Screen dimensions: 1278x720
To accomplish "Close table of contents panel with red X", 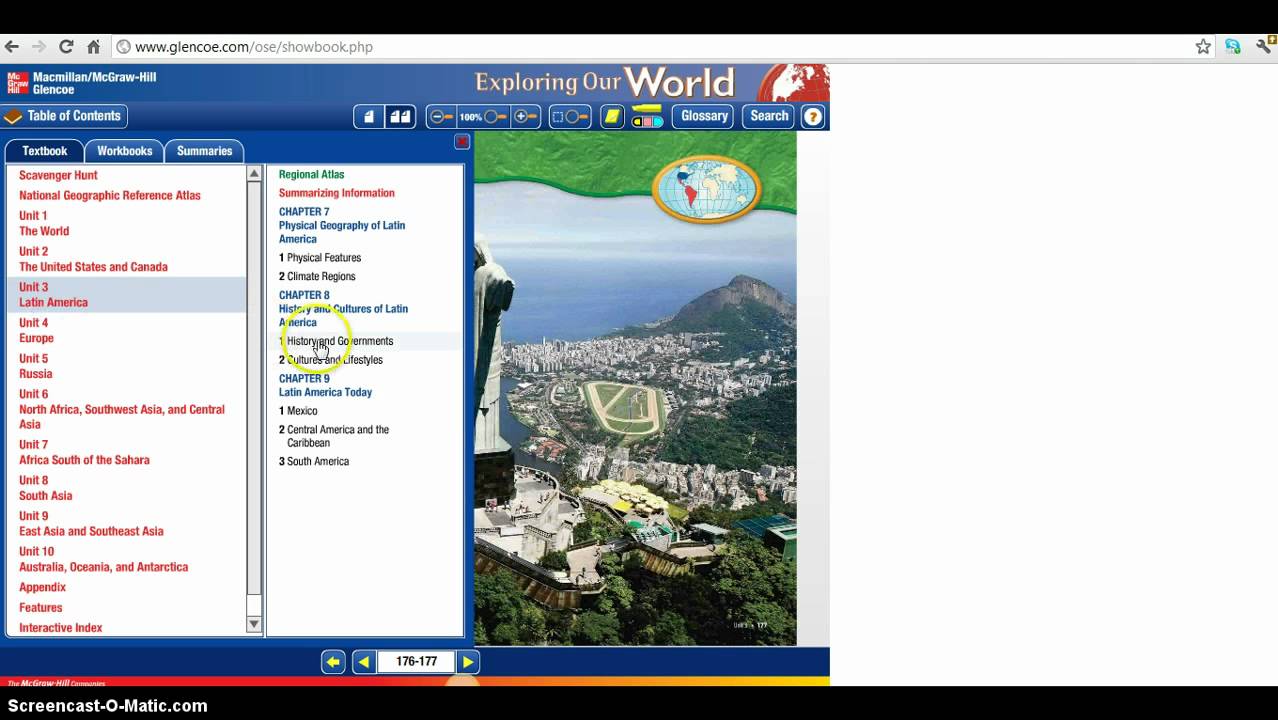I will pos(462,142).
